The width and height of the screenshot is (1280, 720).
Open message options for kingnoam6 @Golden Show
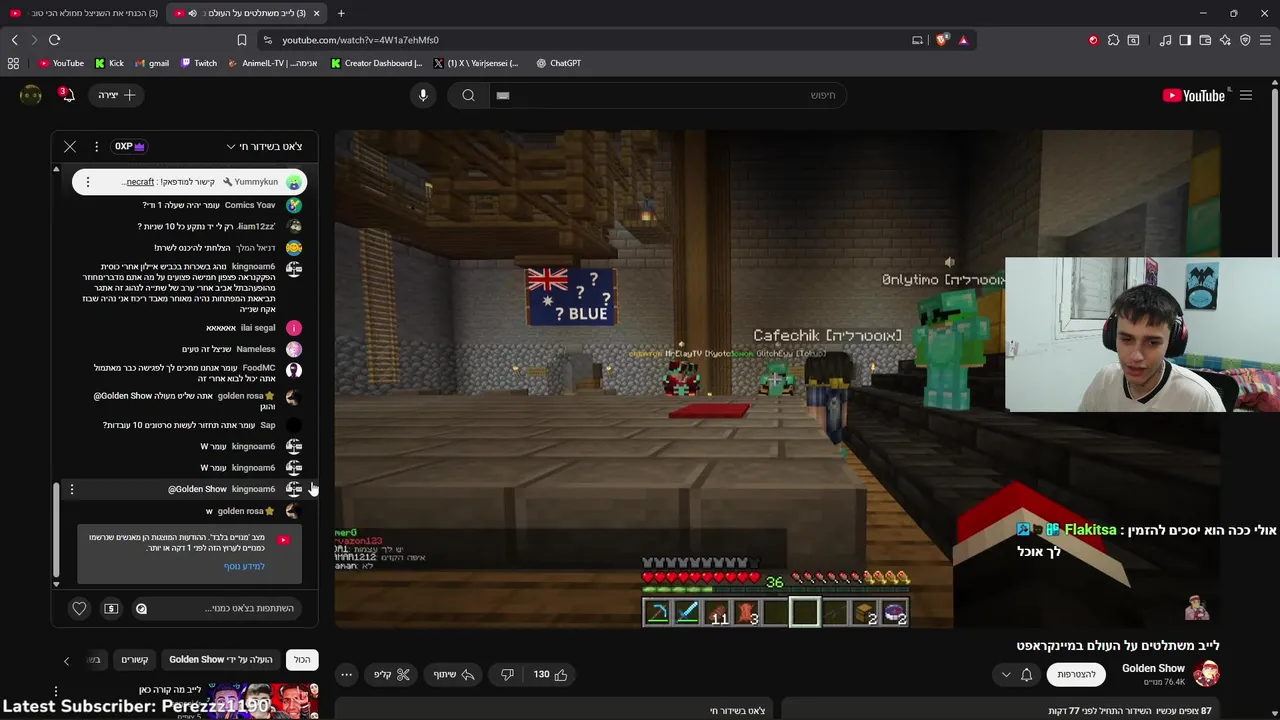pos(72,489)
